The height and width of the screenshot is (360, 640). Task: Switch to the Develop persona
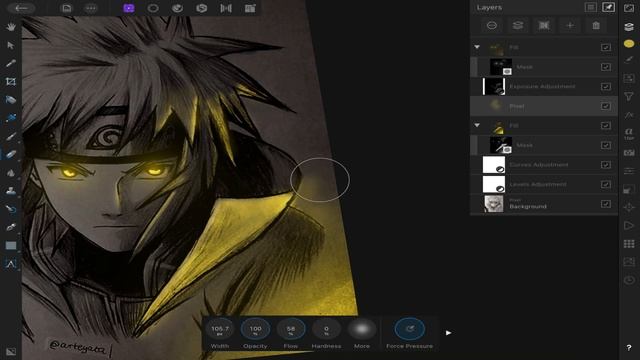[201, 8]
